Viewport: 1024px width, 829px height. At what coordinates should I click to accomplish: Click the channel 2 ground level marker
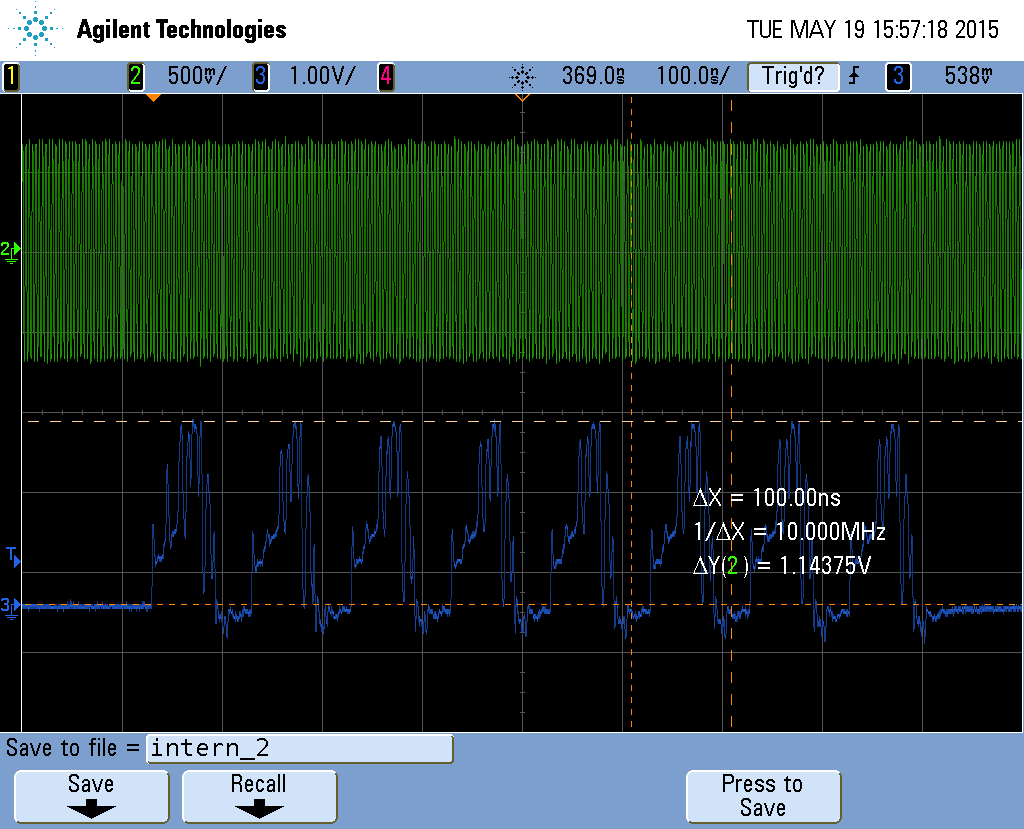pyautogui.click(x=10, y=252)
